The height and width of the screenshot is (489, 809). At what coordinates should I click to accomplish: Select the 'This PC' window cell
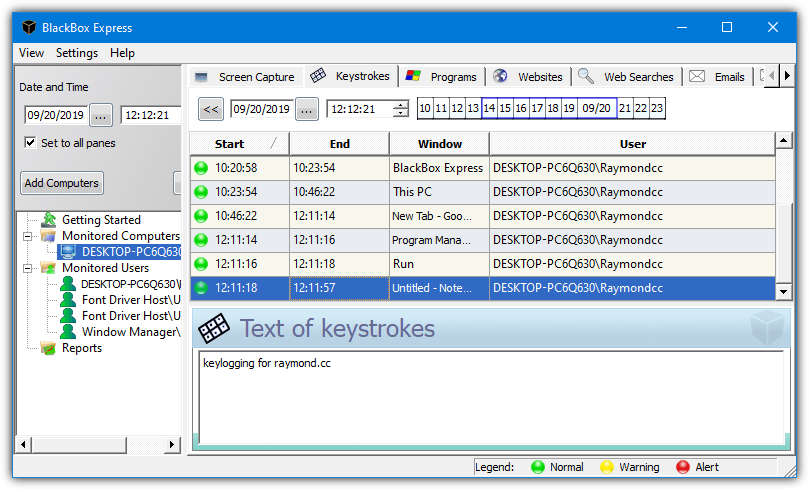(x=439, y=192)
